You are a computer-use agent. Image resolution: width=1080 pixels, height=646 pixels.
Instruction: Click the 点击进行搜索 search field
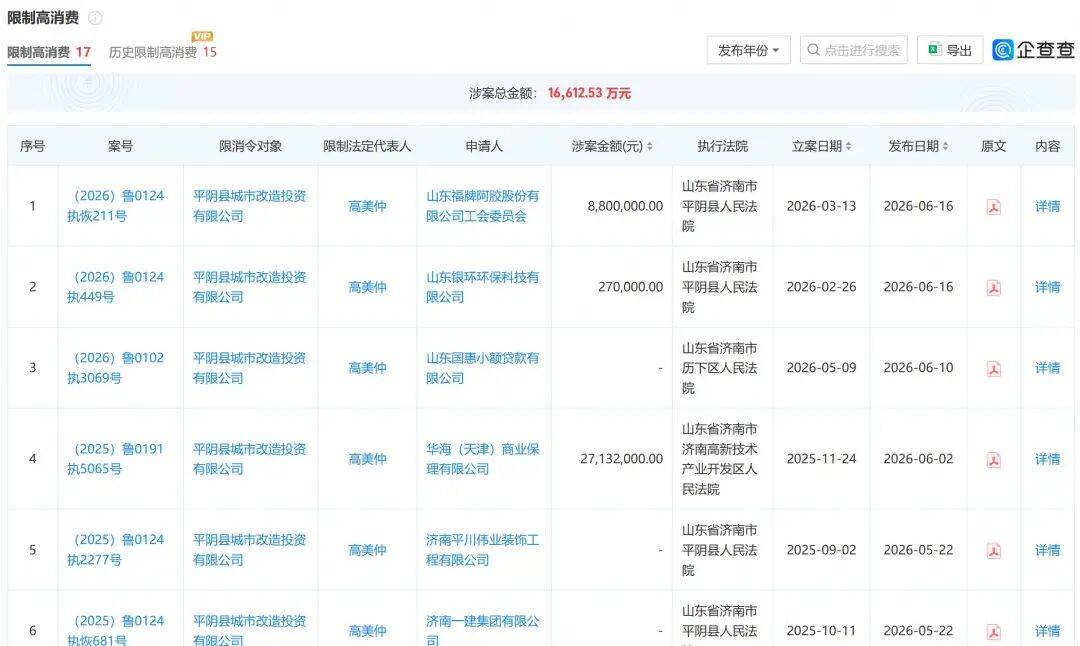[x=853, y=50]
